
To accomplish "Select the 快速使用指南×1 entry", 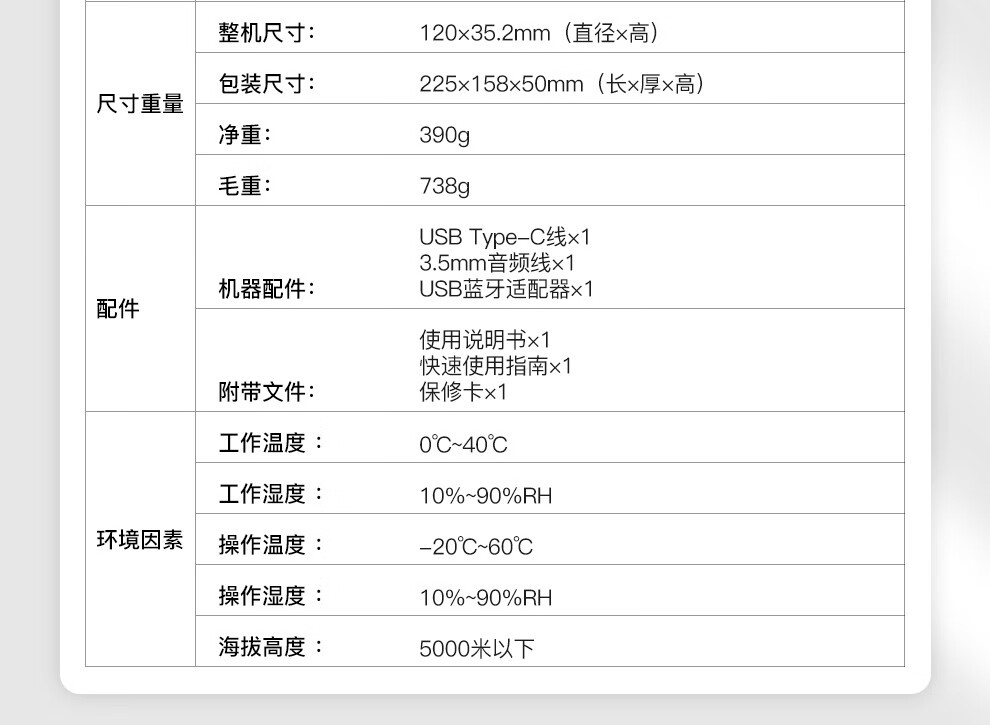I will [495, 367].
